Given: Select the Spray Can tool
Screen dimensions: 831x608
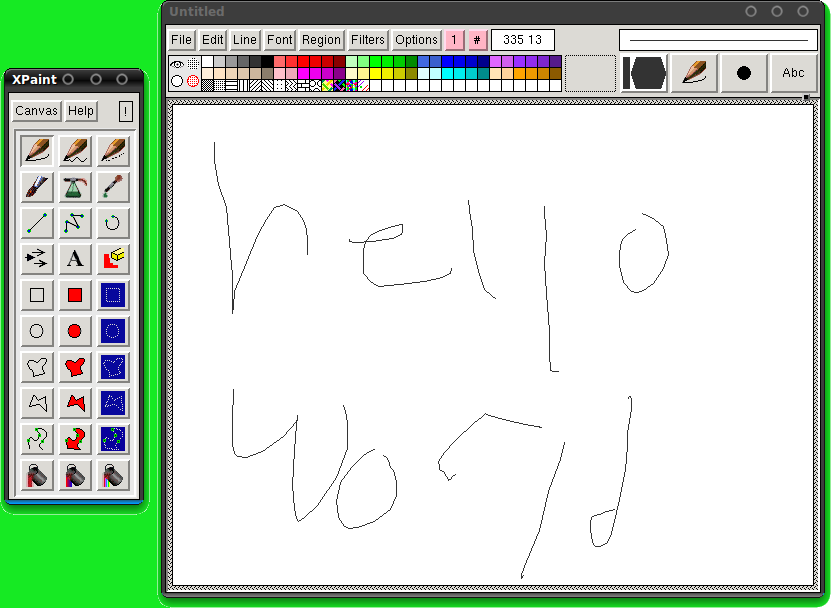Looking at the screenshot, I should pos(74,187).
